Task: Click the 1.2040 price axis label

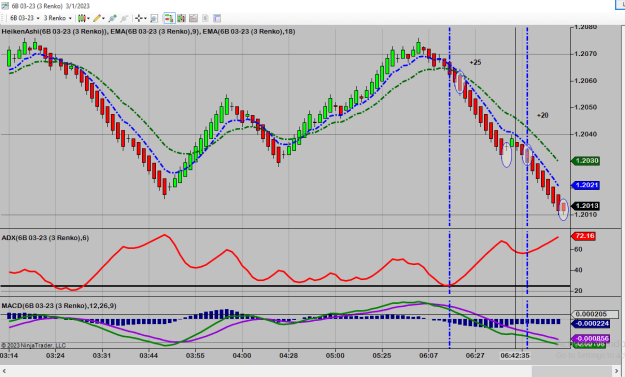Action: tap(586, 134)
